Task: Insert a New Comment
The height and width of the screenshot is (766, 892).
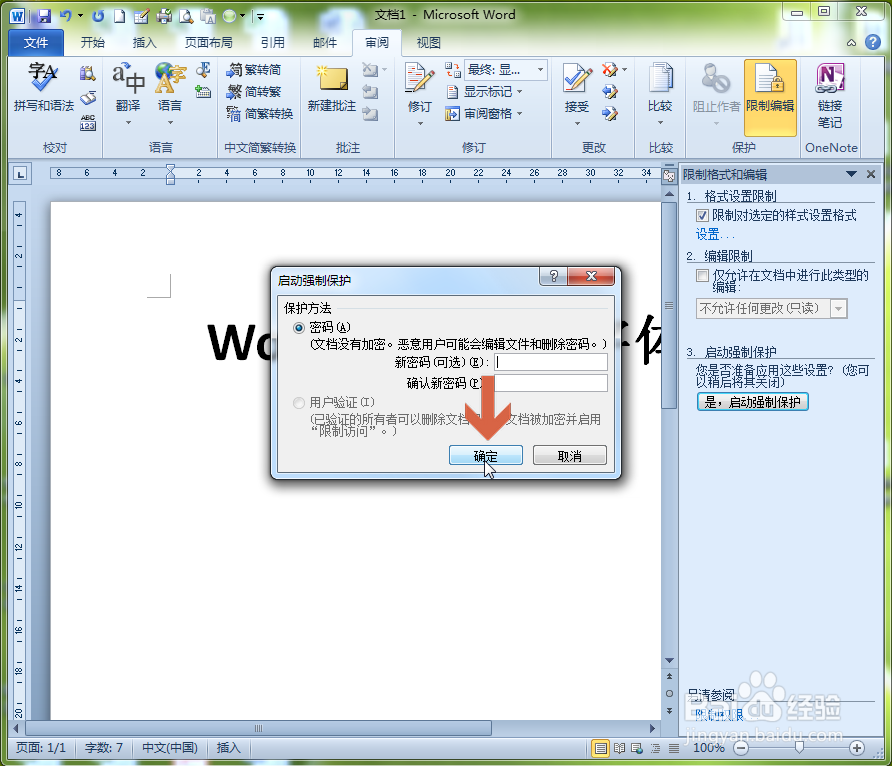Action: click(x=332, y=87)
